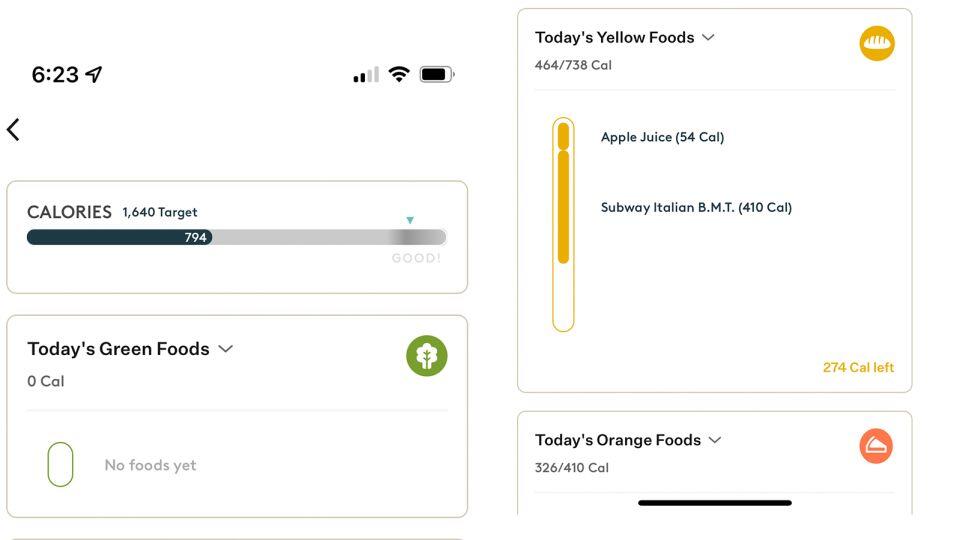The width and height of the screenshot is (960, 540).
Task: Click the empty green foods capsule
Action: click(60, 464)
